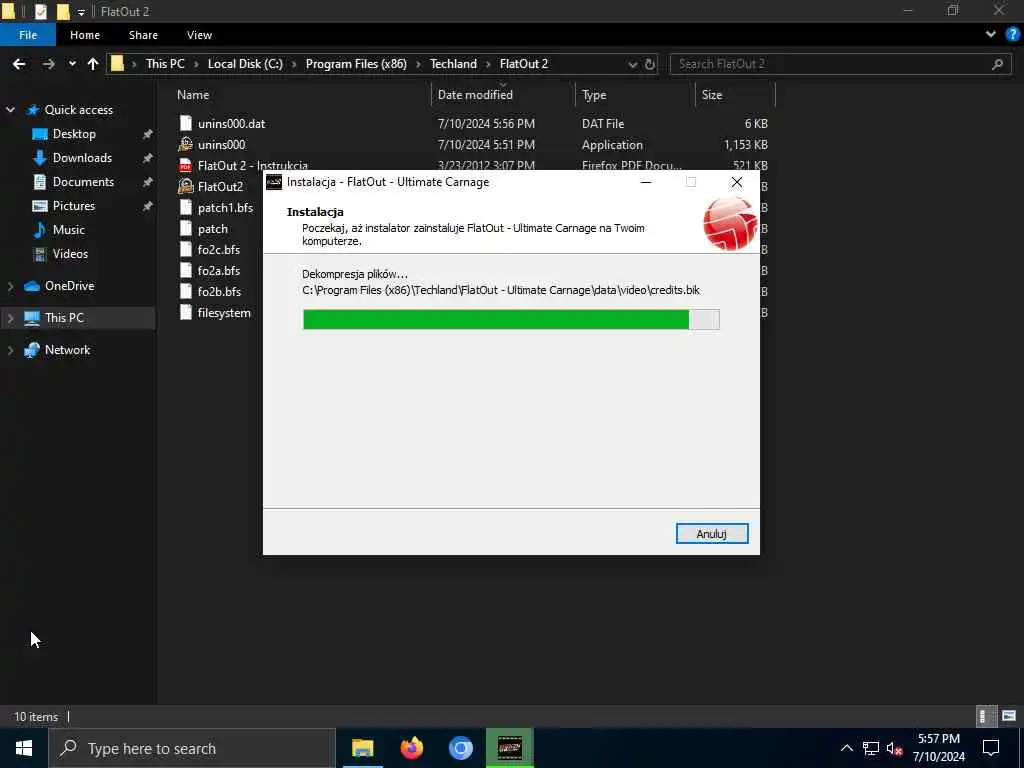
Task: Click the installer progress bar
Action: click(x=511, y=319)
